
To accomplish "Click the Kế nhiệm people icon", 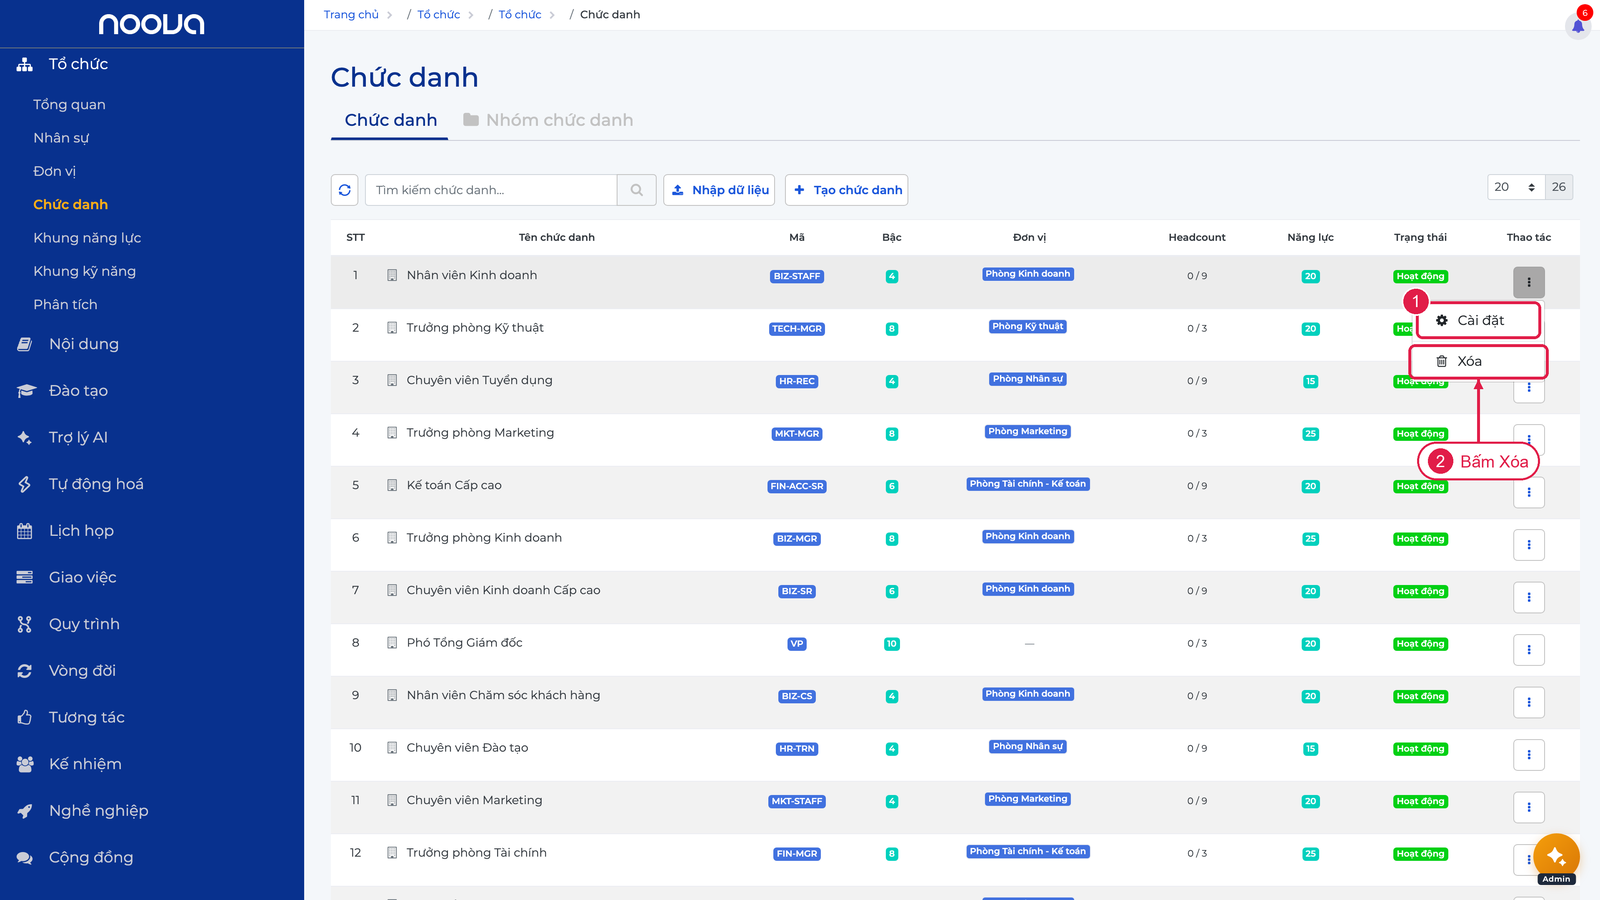I will click(25, 764).
